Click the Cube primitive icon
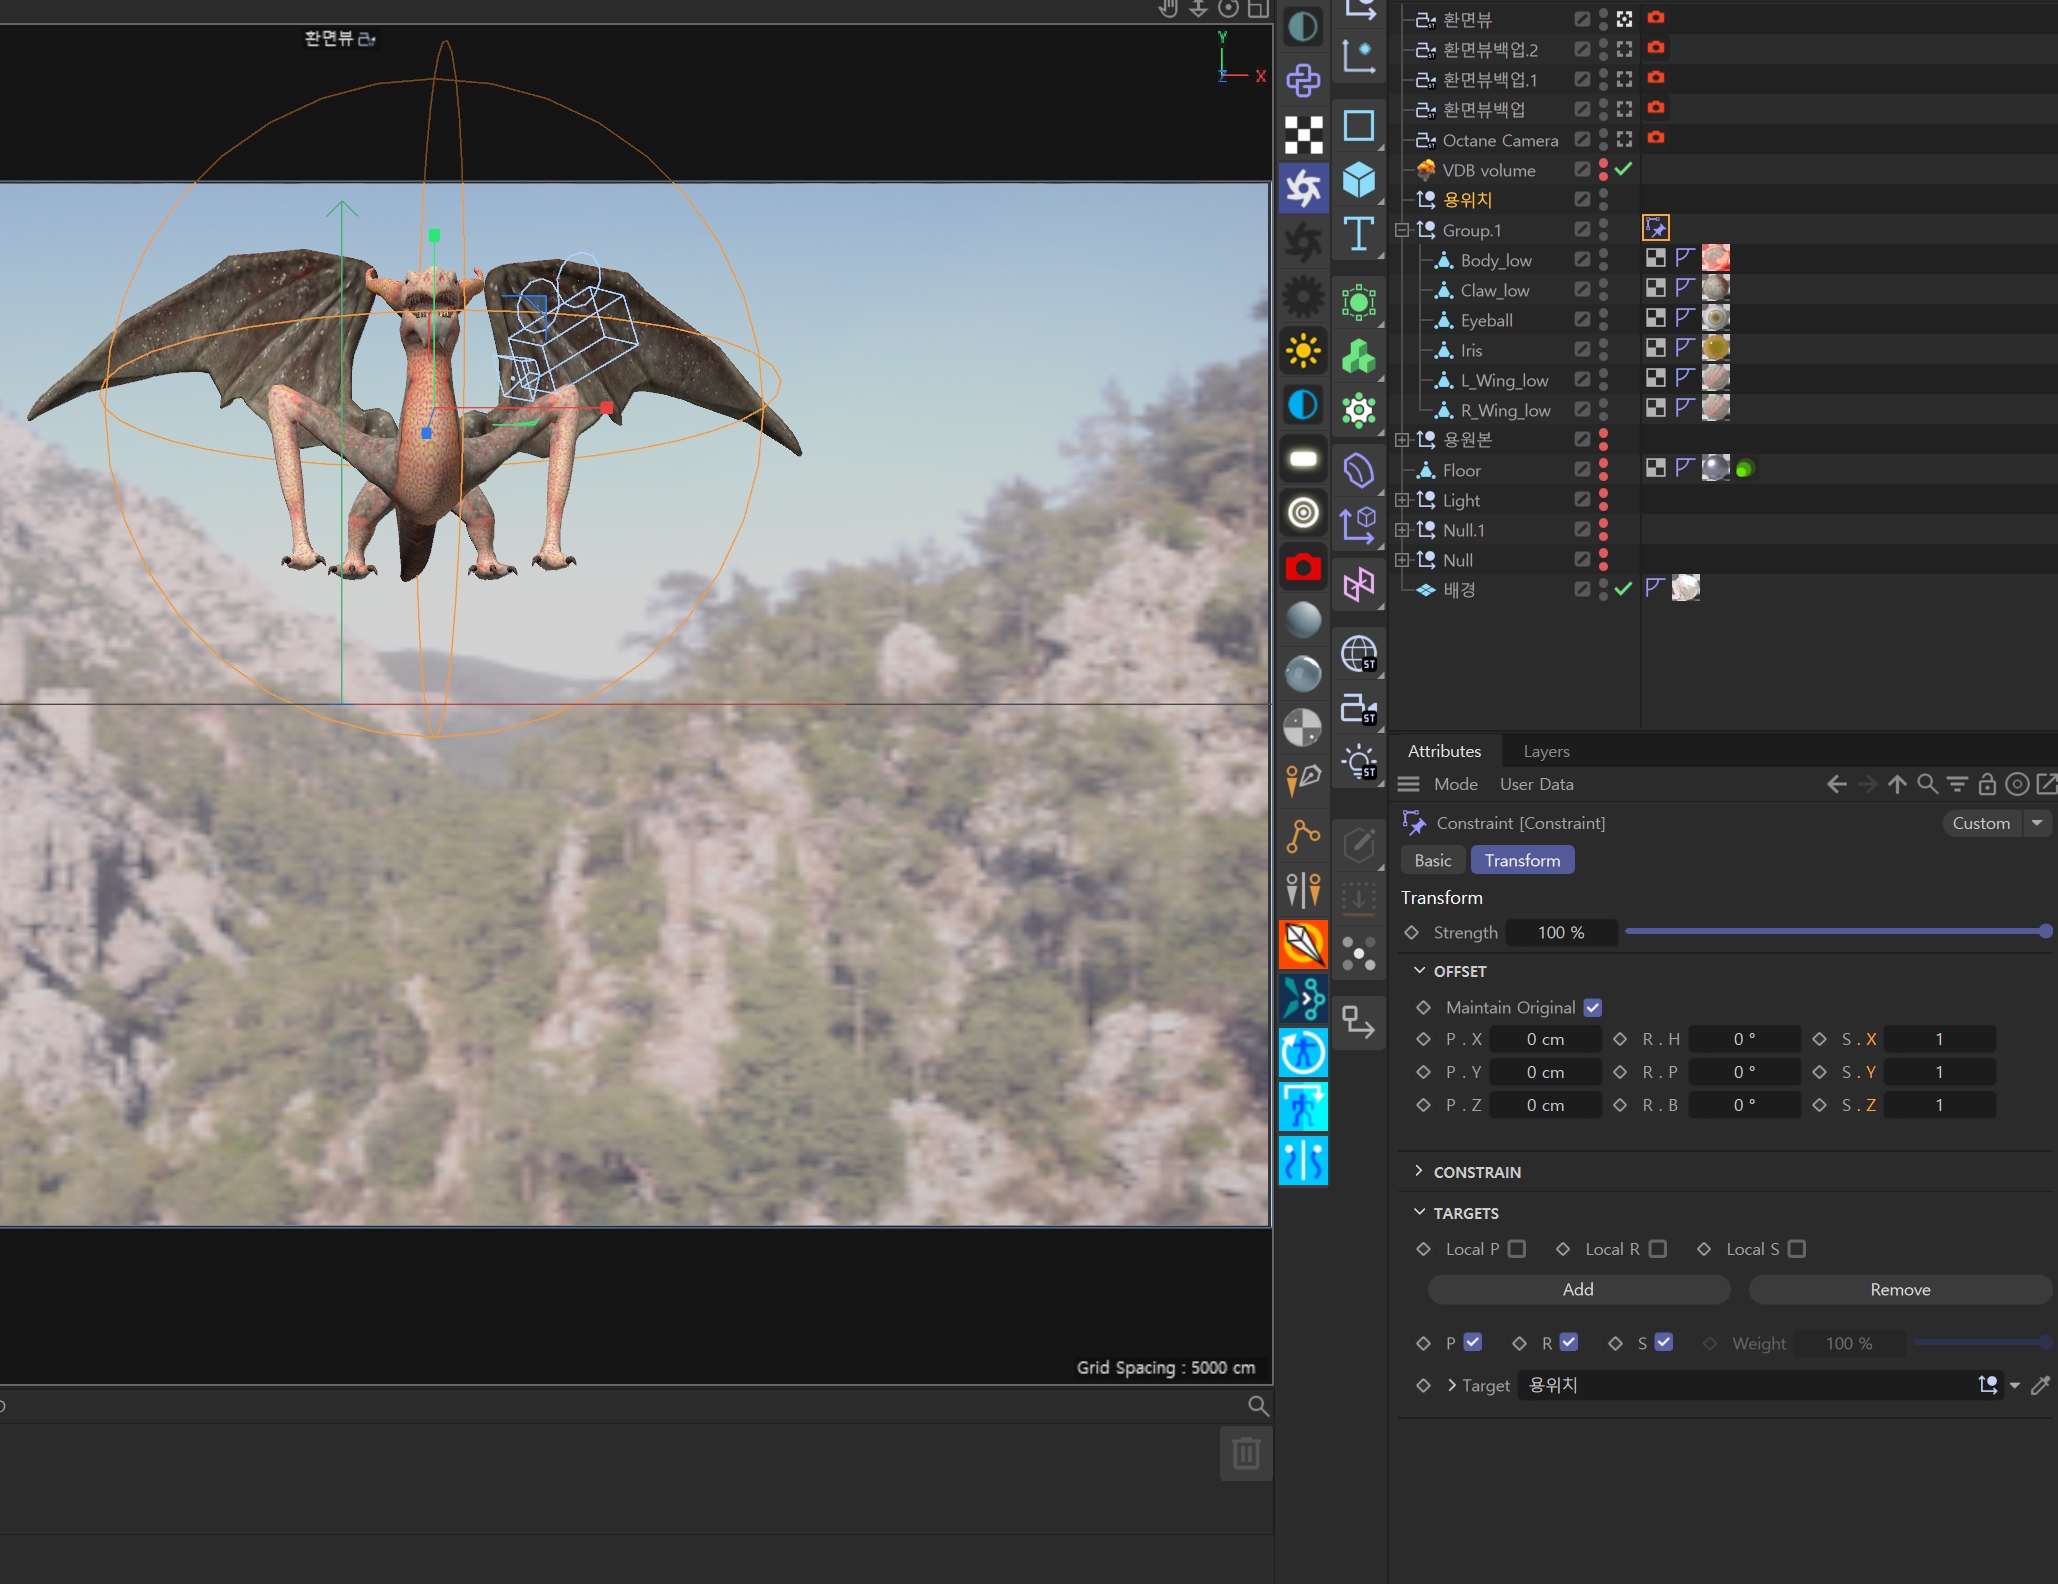 pyautogui.click(x=1358, y=180)
